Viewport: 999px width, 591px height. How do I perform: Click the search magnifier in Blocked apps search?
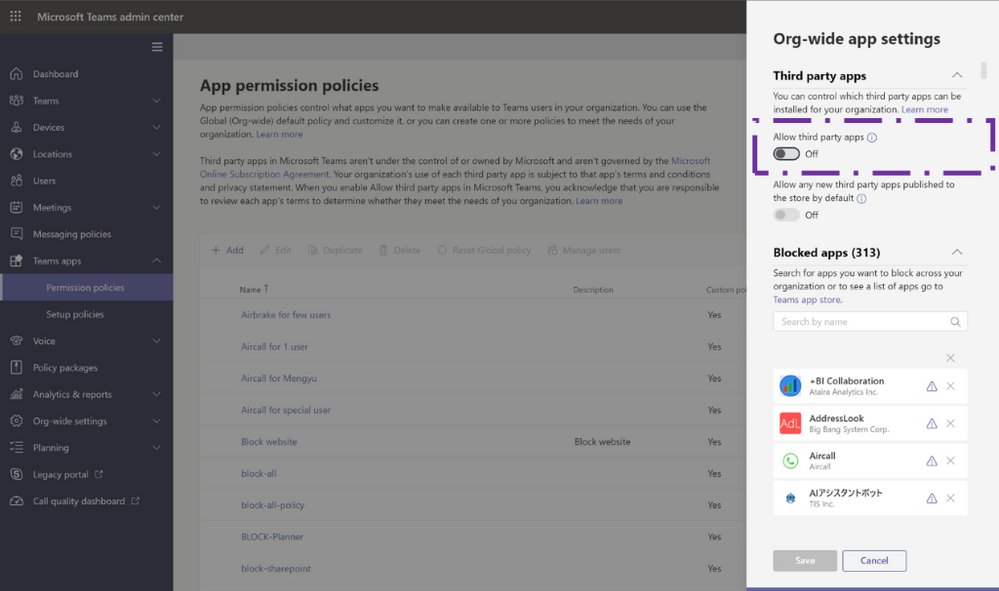tap(955, 320)
